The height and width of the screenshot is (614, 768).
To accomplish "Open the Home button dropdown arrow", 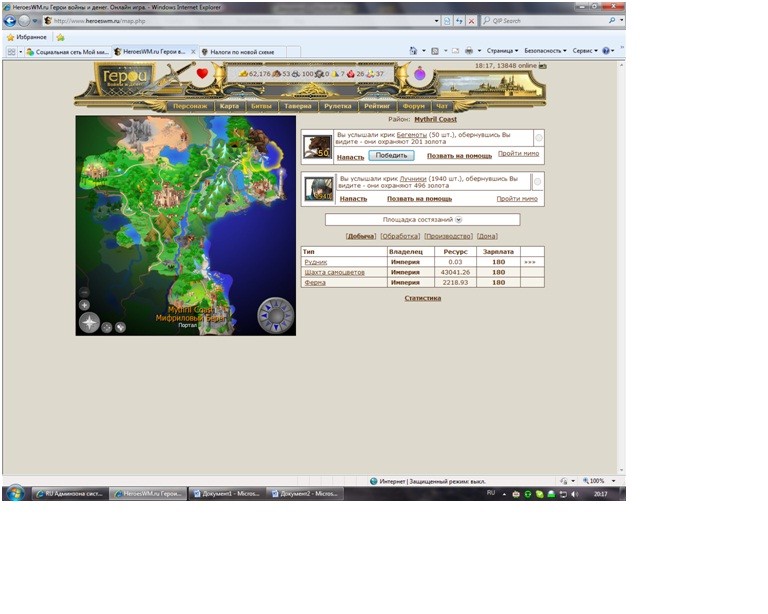I will click(424, 50).
